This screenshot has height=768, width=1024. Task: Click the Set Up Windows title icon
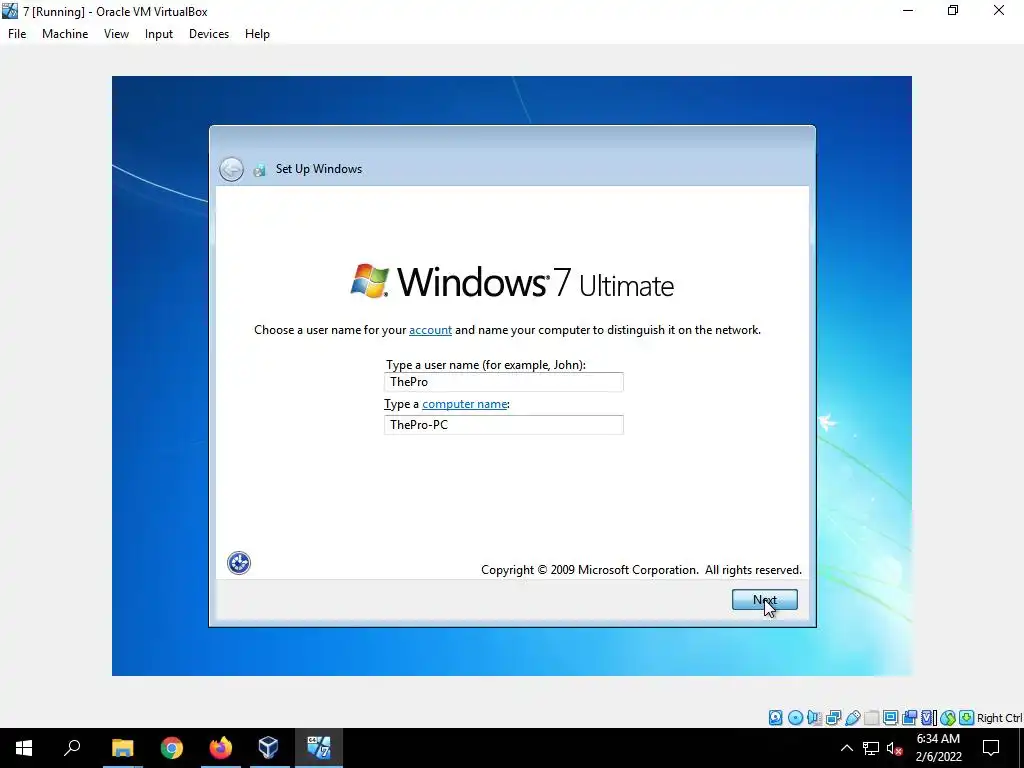[259, 170]
